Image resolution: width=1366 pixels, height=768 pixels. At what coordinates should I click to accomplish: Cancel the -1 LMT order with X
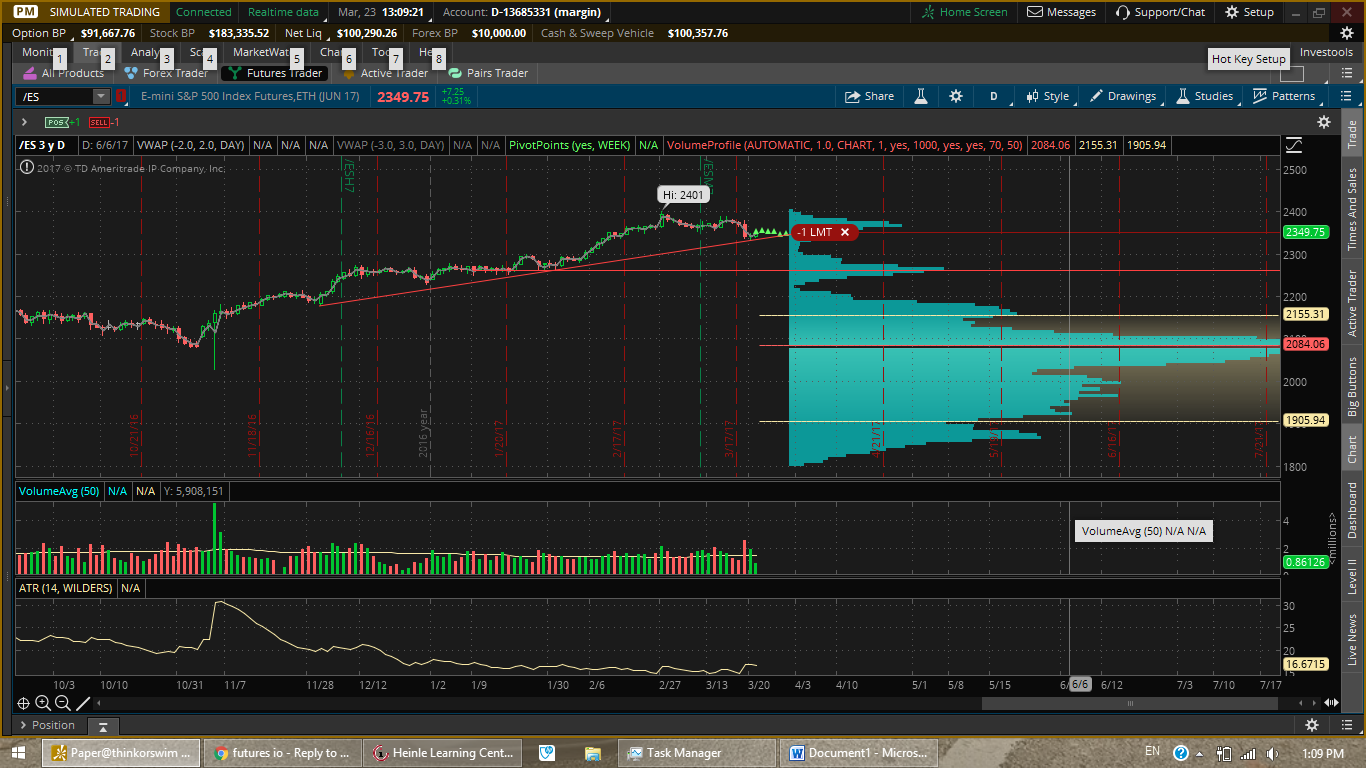(845, 232)
